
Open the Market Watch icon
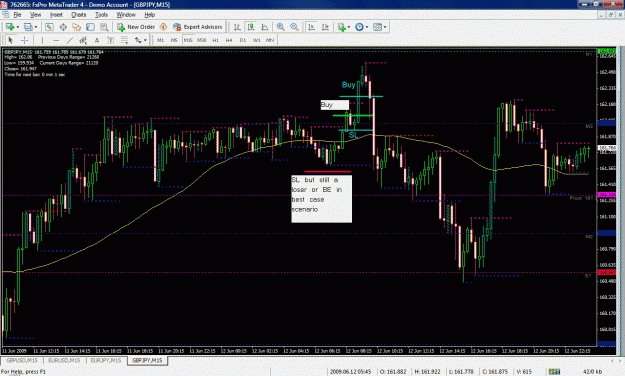click(49, 27)
